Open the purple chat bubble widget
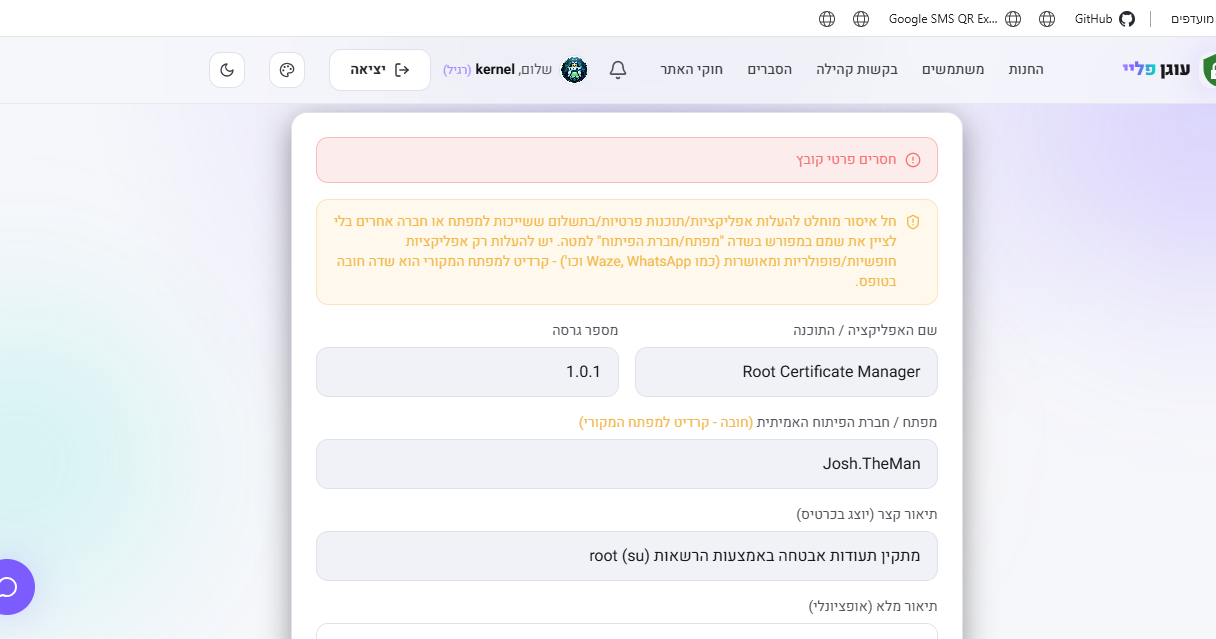The width and height of the screenshot is (1216, 639). click(10, 586)
